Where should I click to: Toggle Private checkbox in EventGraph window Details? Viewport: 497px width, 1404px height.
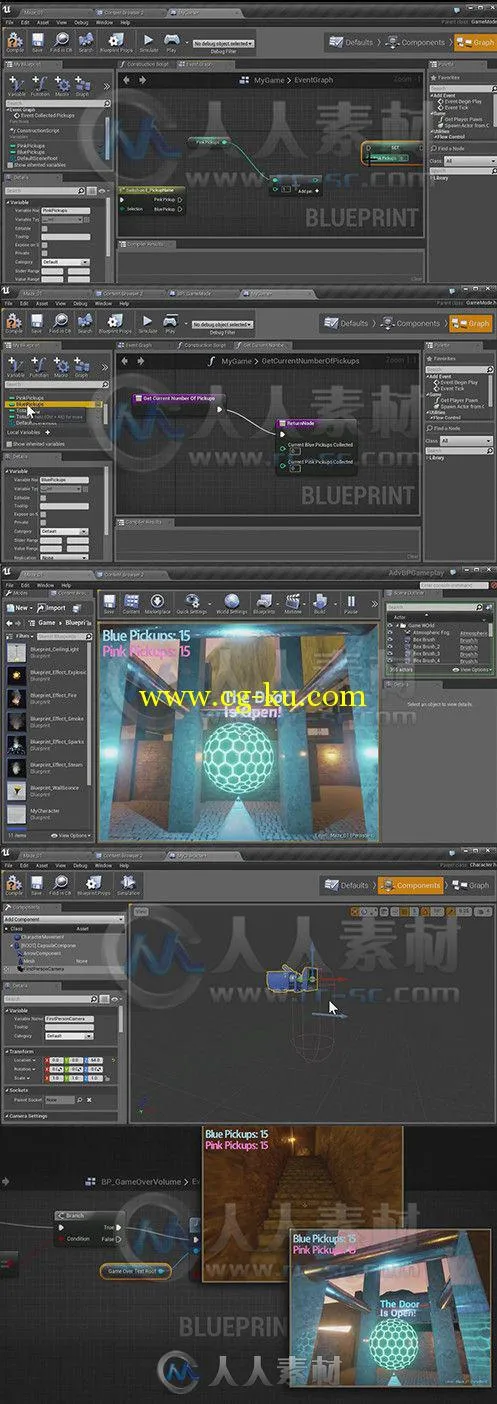point(46,253)
